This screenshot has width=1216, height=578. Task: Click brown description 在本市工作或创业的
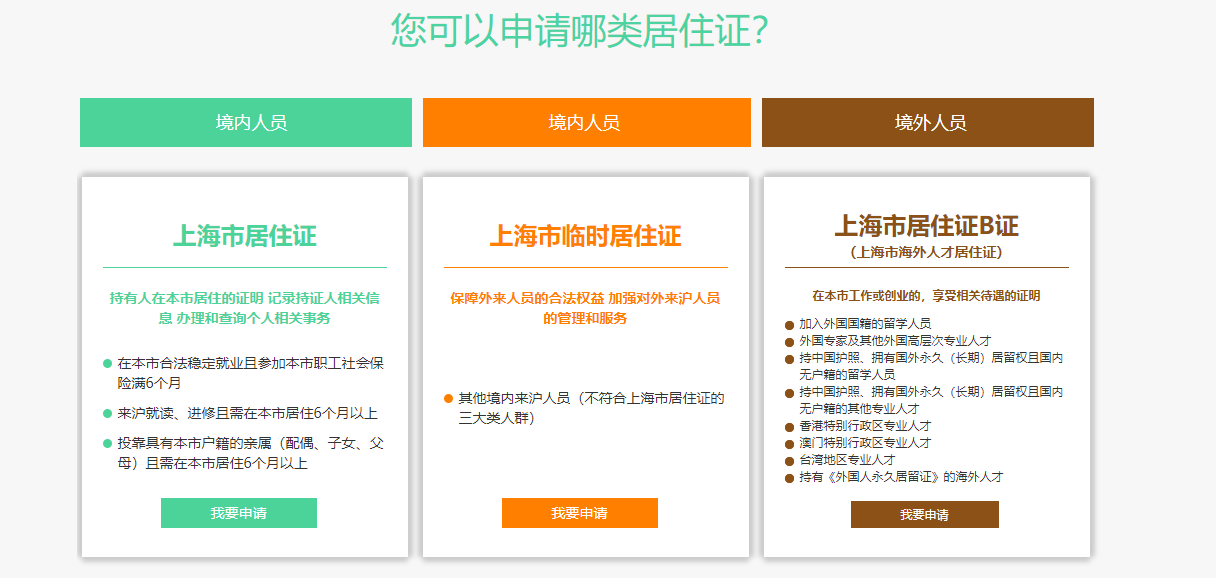point(927,296)
